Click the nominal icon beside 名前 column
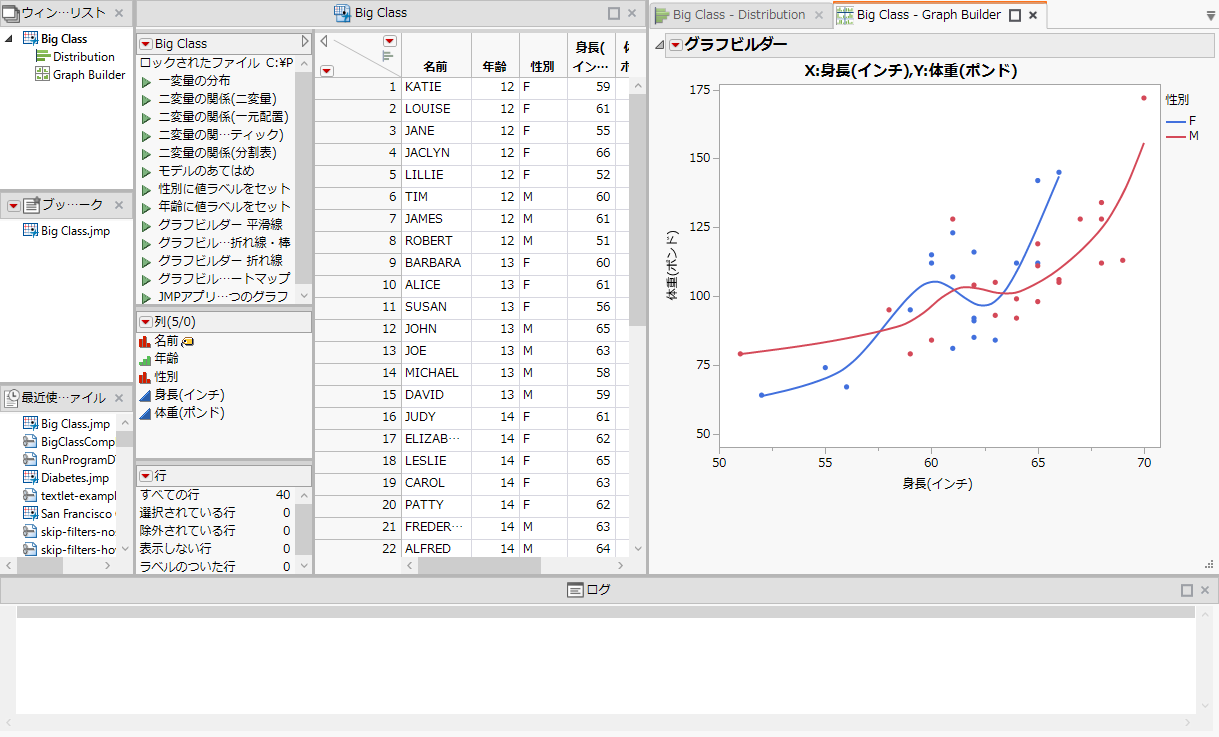Viewport: 1219px width, 737px height. coord(145,341)
